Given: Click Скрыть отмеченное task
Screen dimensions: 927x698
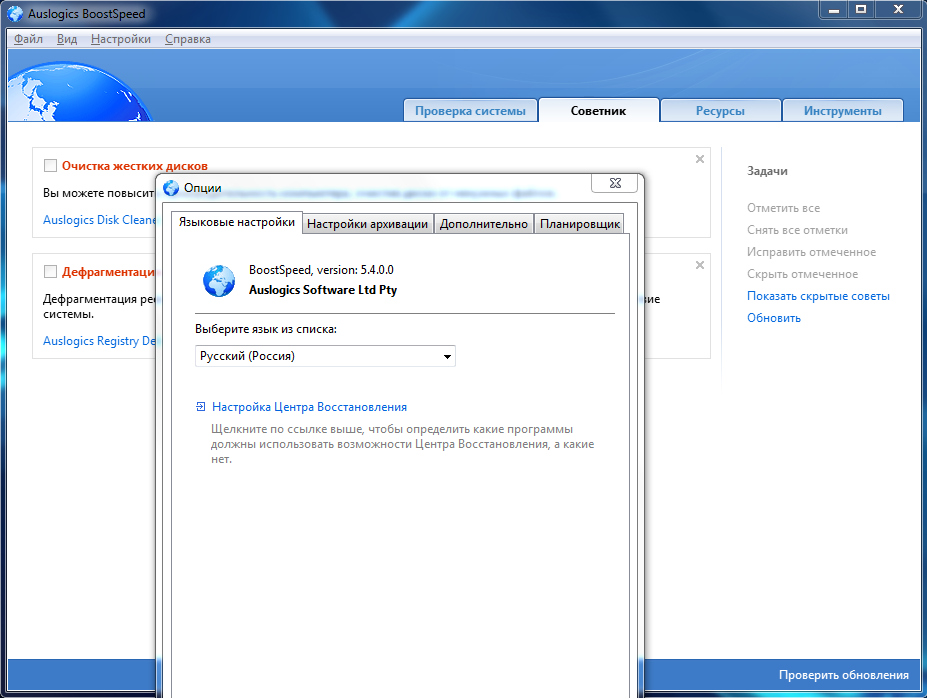Looking at the screenshot, I should (x=802, y=274).
